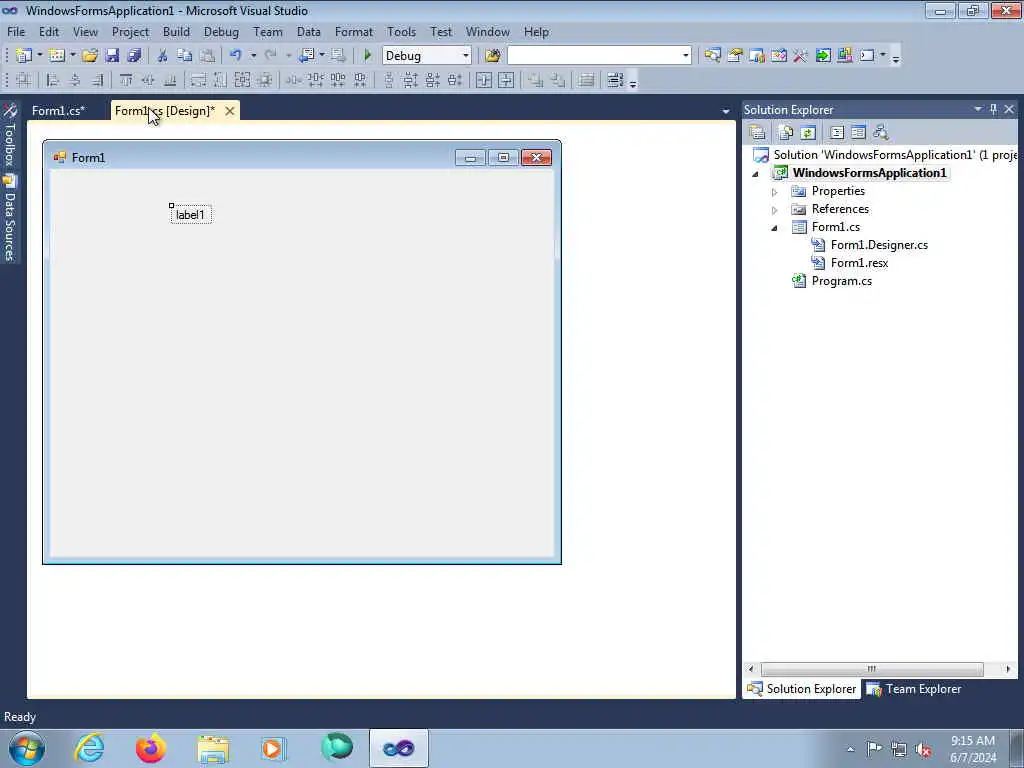Screen dimensions: 1024x768
Task: Click Solution Explorer's View Class Diagram icon
Action: pos(881,133)
